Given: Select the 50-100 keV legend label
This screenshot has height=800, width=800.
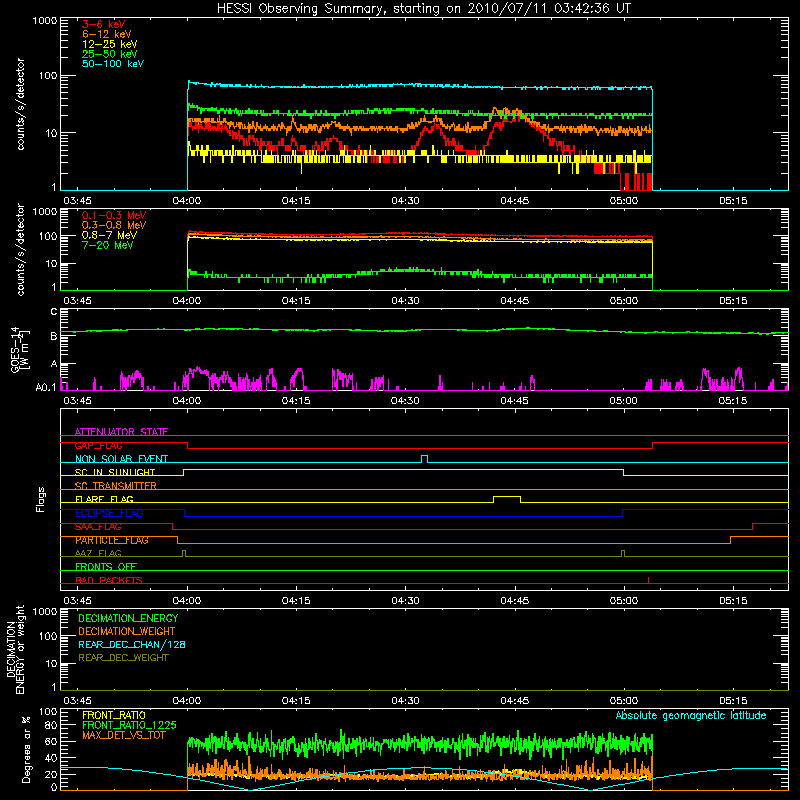Looking at the screenshot, I should click(x=113, y=64).
